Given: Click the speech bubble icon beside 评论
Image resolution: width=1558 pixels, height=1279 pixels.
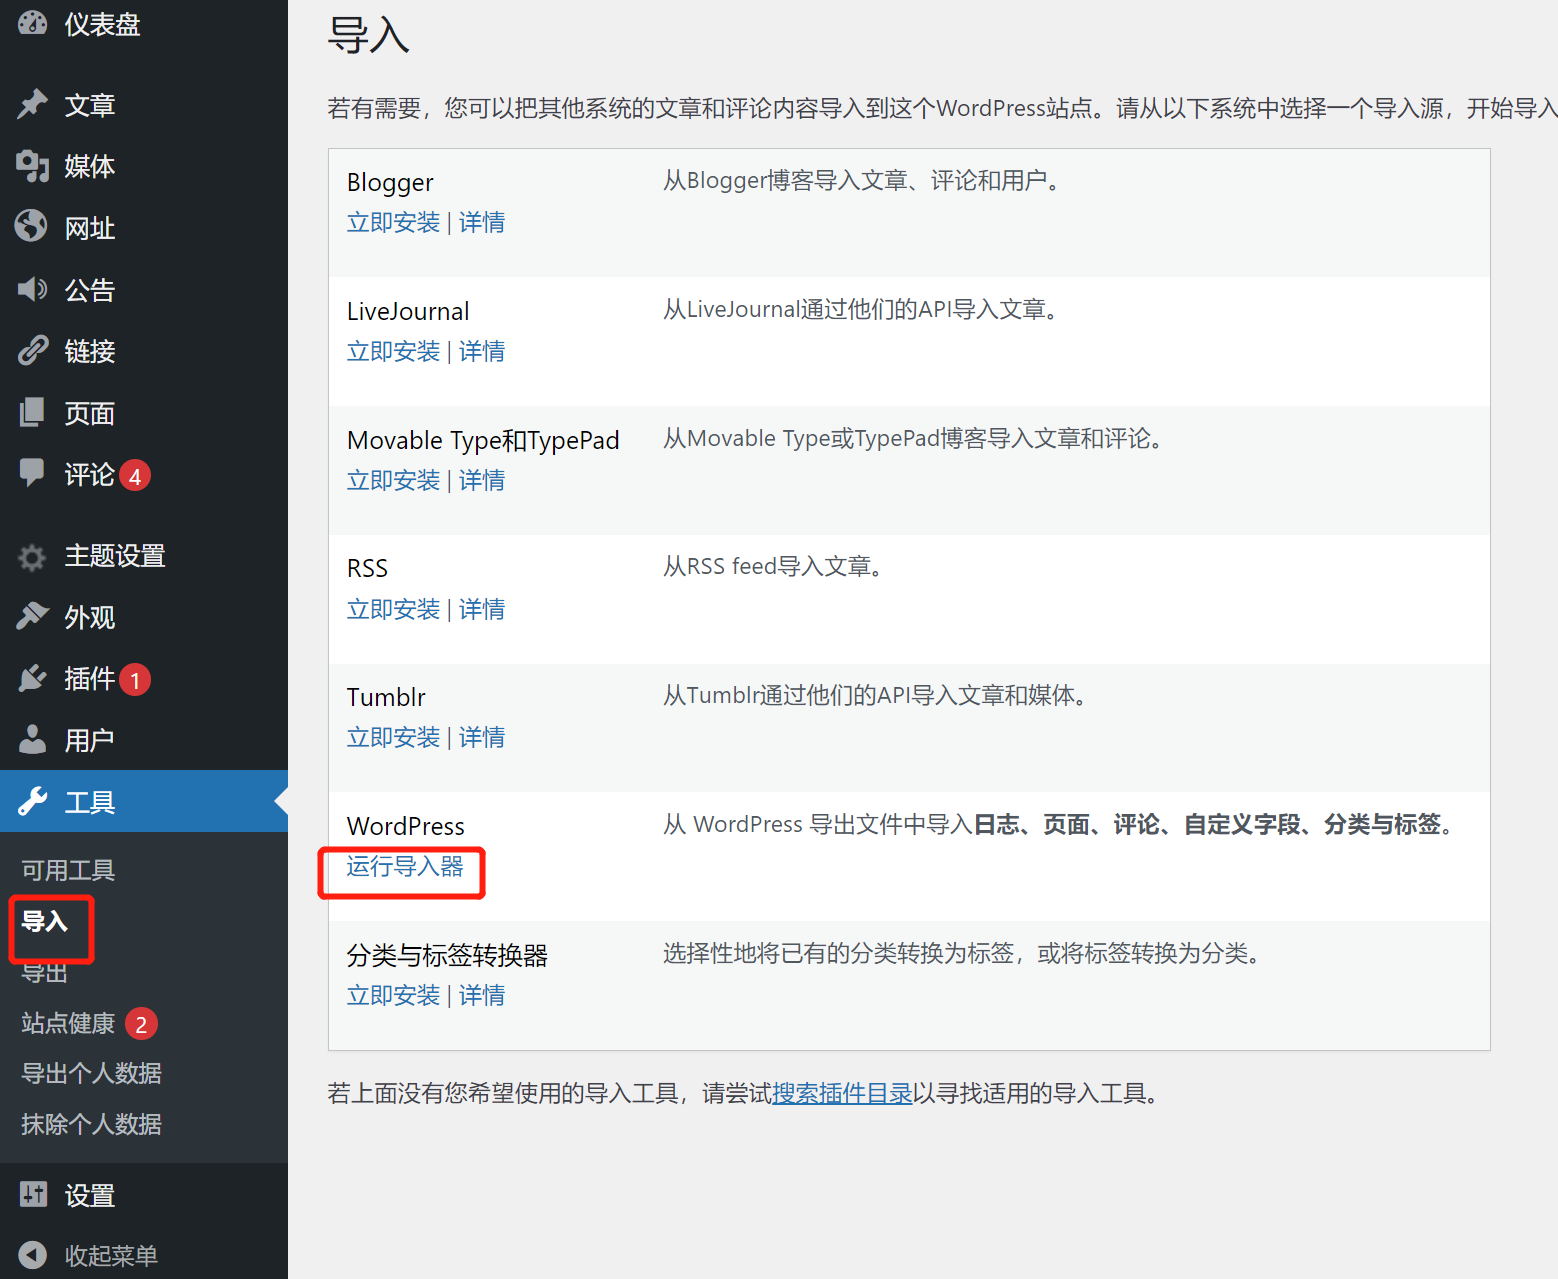Looking at the screenshot, I should point(32,473).
